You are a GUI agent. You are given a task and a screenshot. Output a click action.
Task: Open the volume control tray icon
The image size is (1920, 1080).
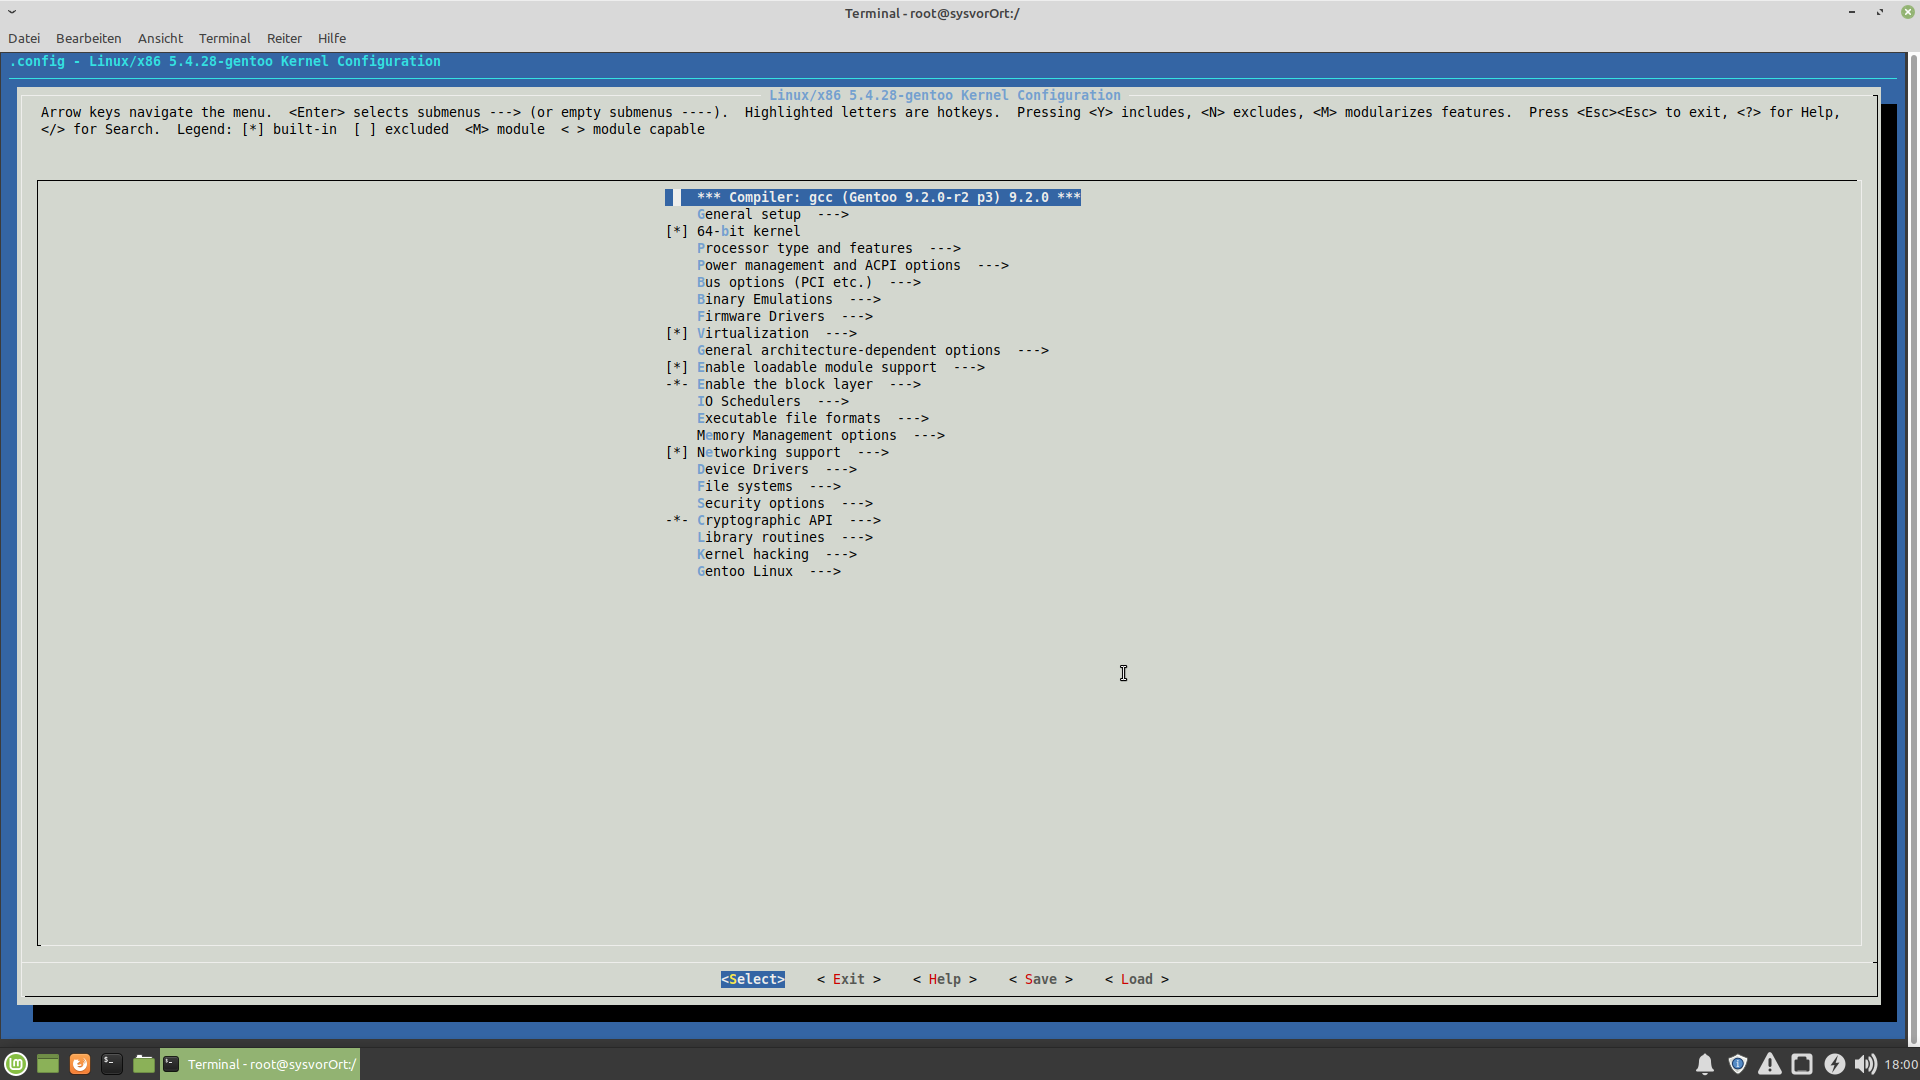(1865, 1064)
